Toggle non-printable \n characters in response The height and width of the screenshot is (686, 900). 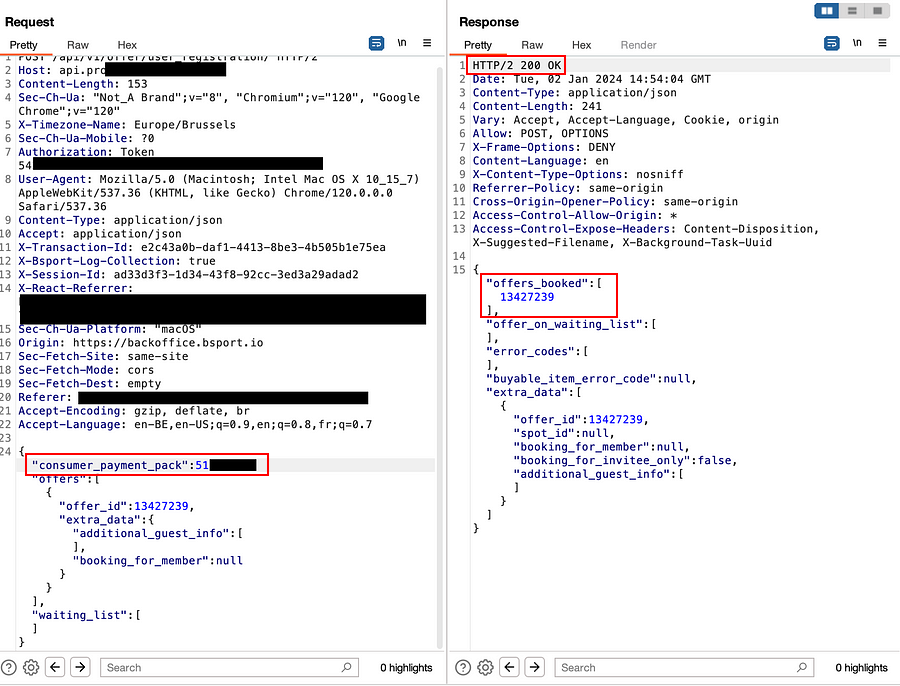[x=857, y=44]
